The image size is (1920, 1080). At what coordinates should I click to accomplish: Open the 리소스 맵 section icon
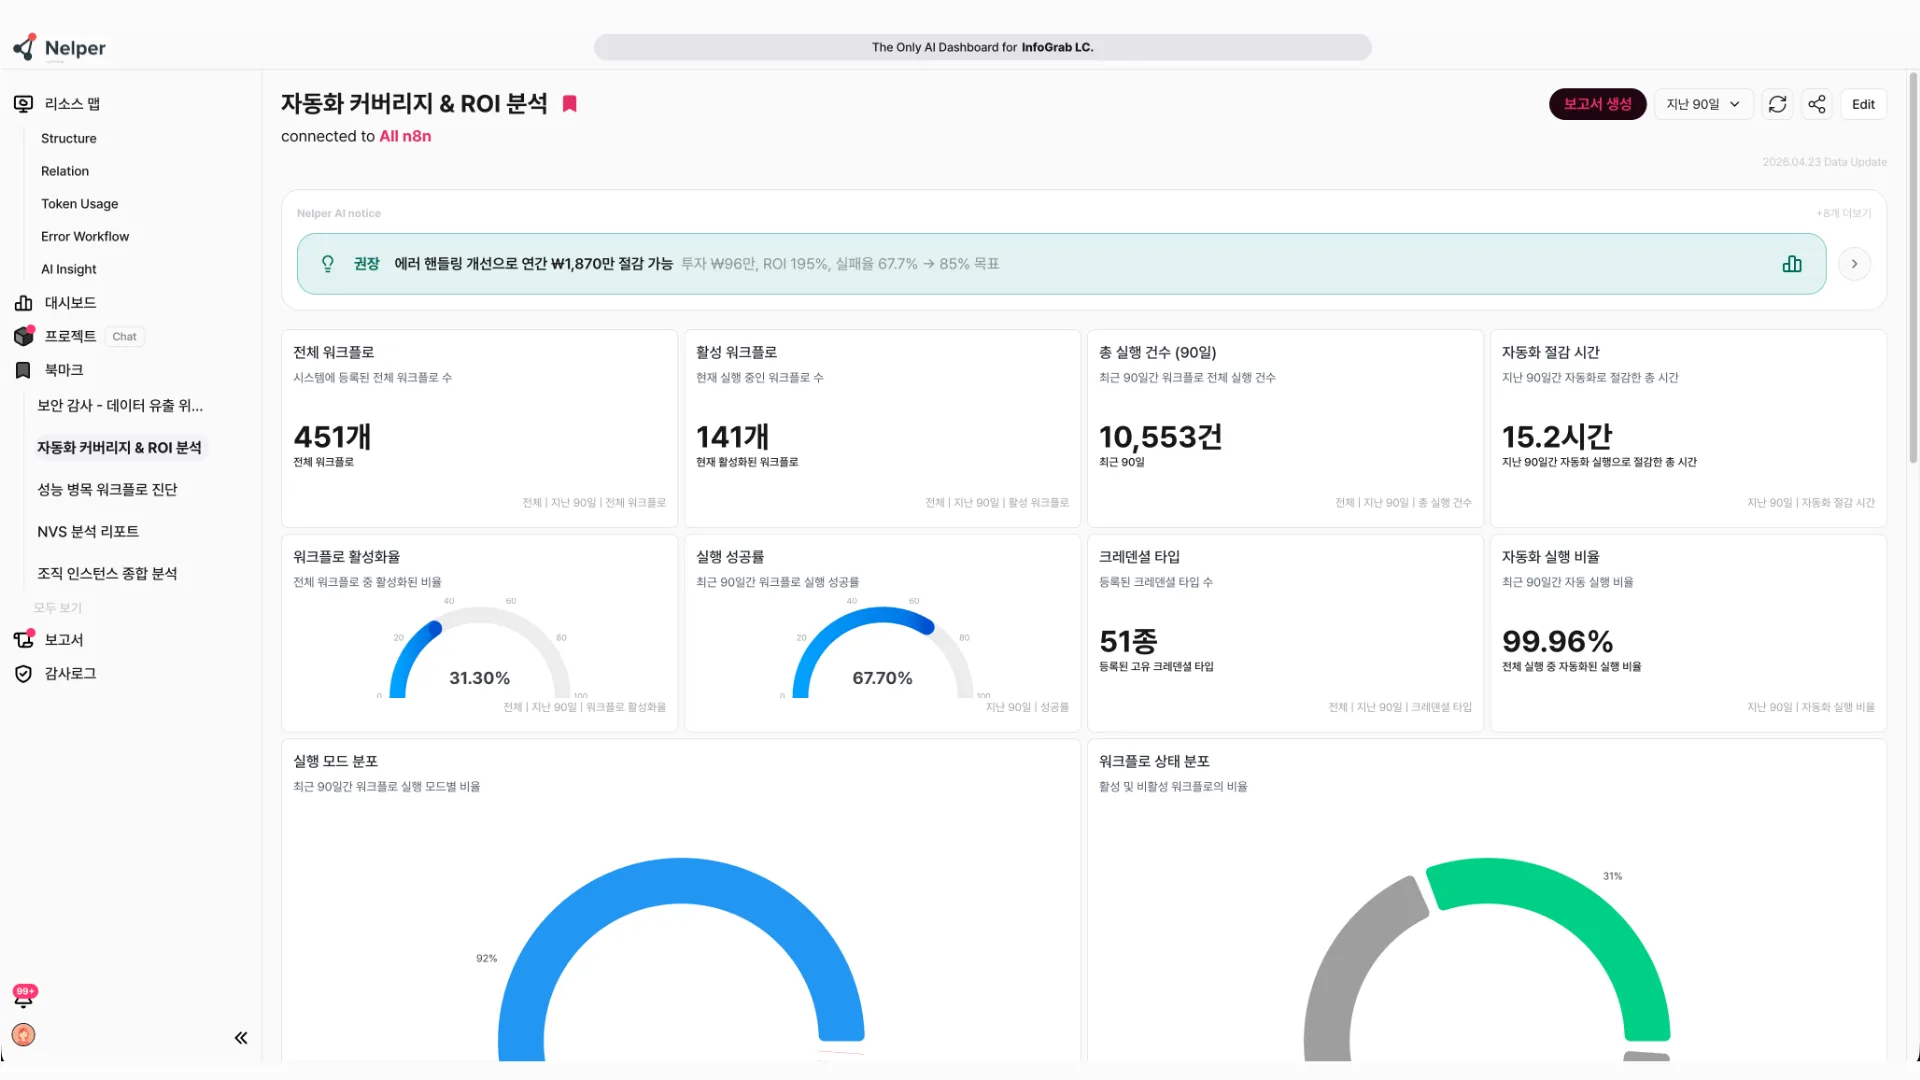(23, 104)
